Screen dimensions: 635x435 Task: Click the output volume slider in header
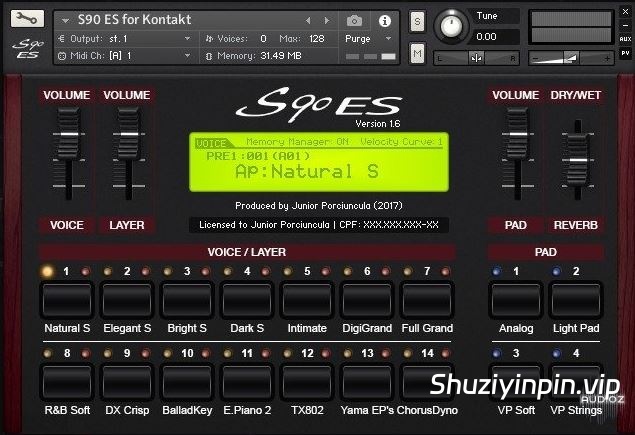tap(571, 59)
